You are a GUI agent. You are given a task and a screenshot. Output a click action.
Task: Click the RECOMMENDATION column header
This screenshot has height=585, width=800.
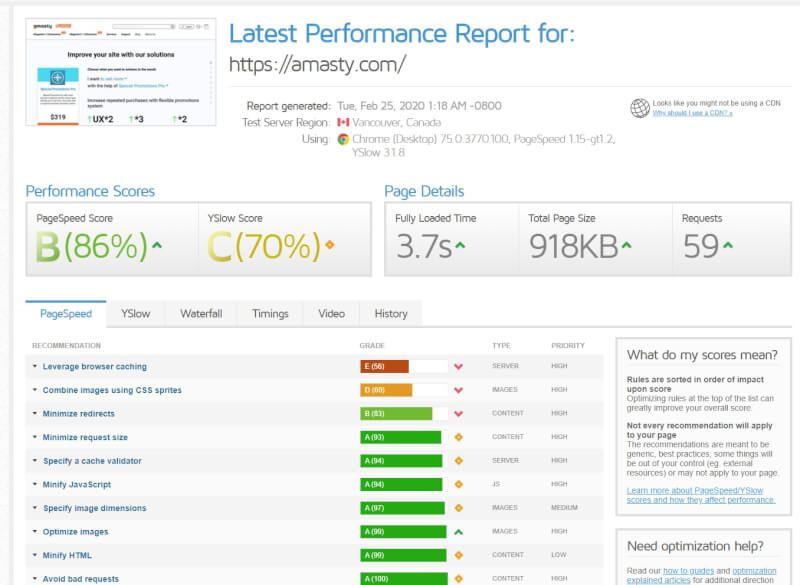66,345
